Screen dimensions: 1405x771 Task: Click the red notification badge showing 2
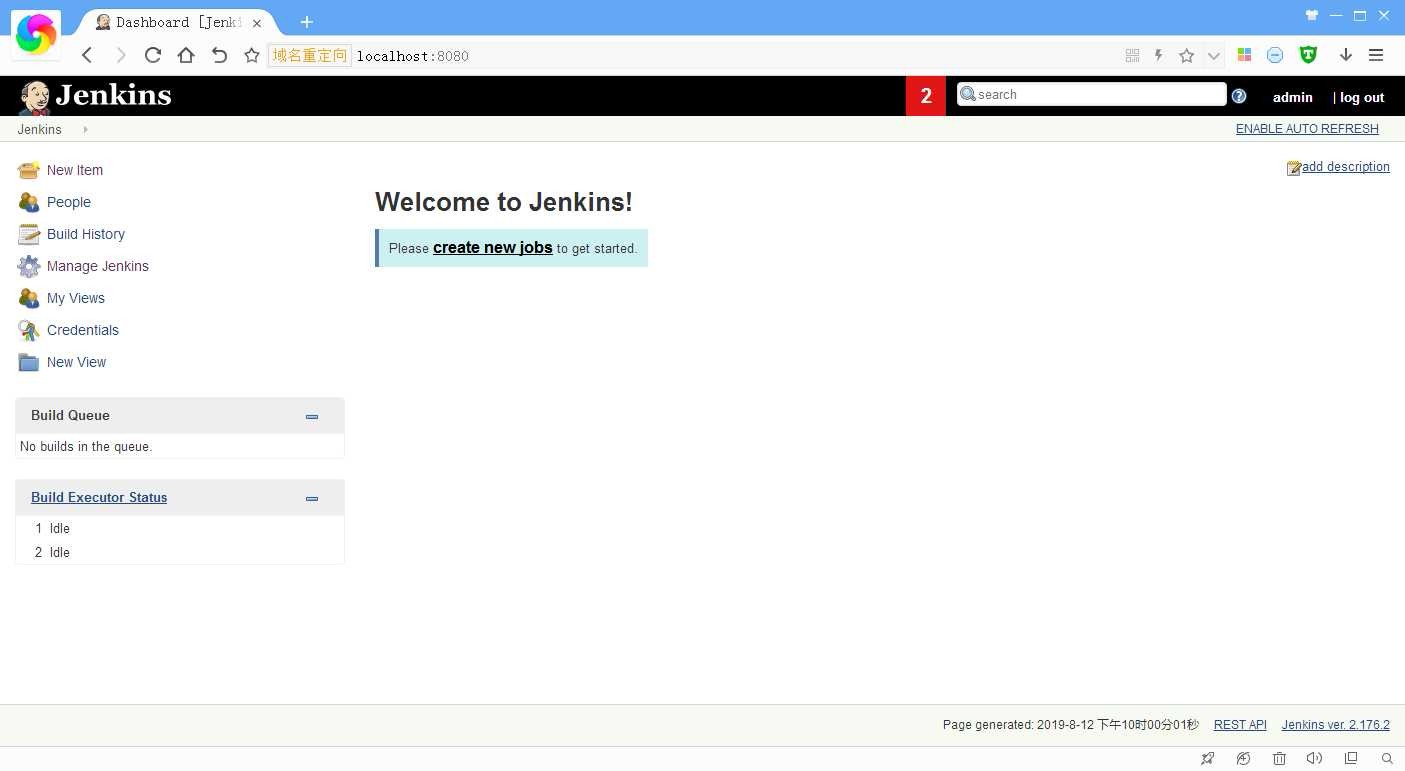click(926, 96)
